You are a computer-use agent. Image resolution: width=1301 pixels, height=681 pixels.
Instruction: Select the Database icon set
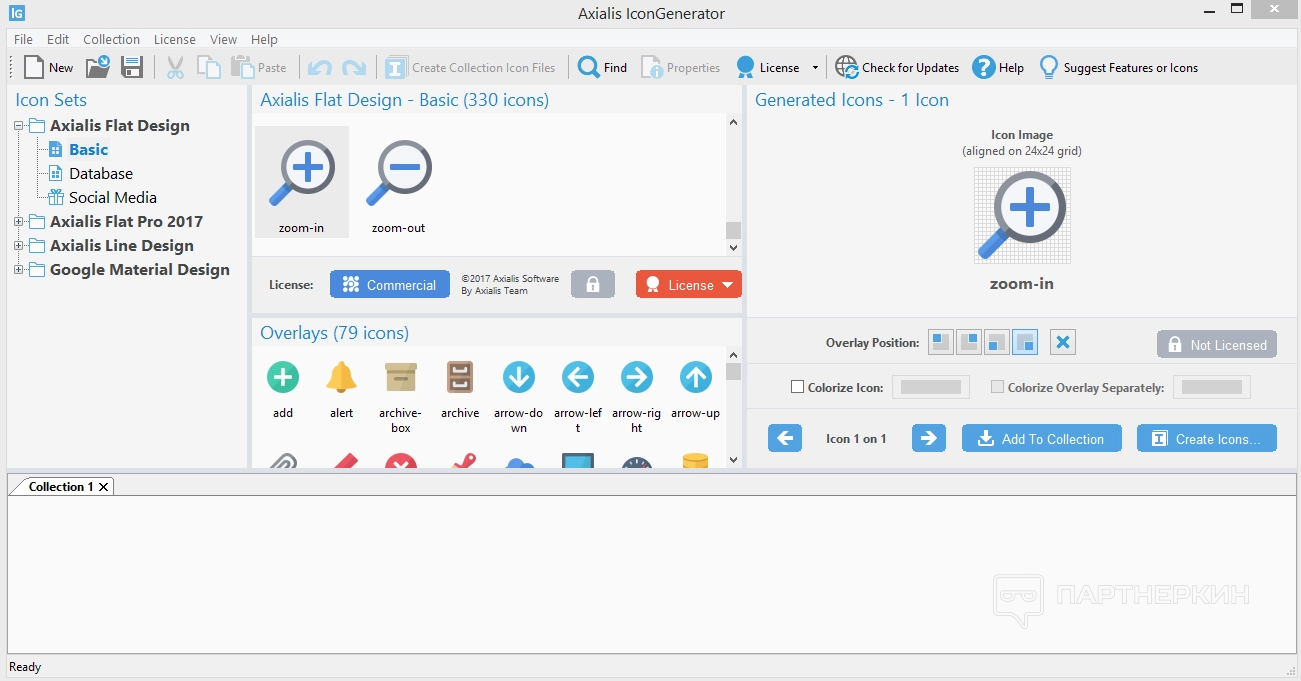[100, 173]
